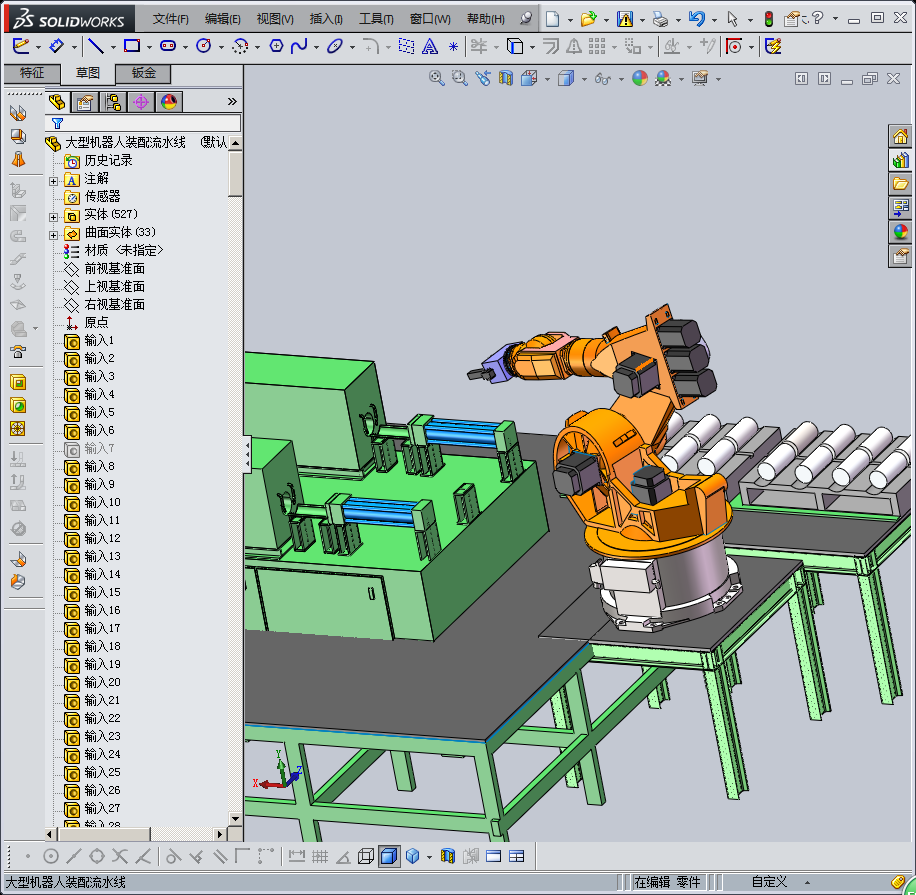
Task: Toggle the feature tree filter icon
Action: (57, 123)
